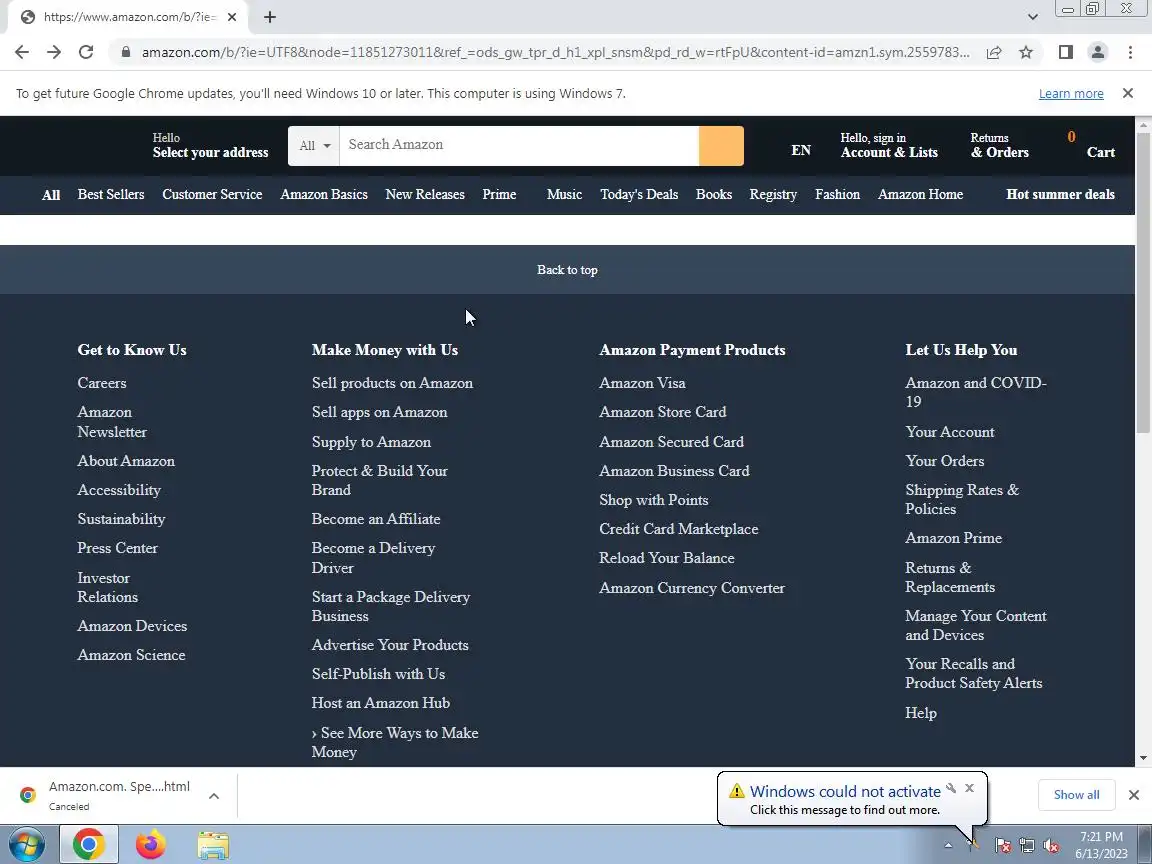Open Amazon Prime footer link
Image resolution: width=1152 pixels, height=864 pixels.
pyautogui.click(x=953, y=538)
